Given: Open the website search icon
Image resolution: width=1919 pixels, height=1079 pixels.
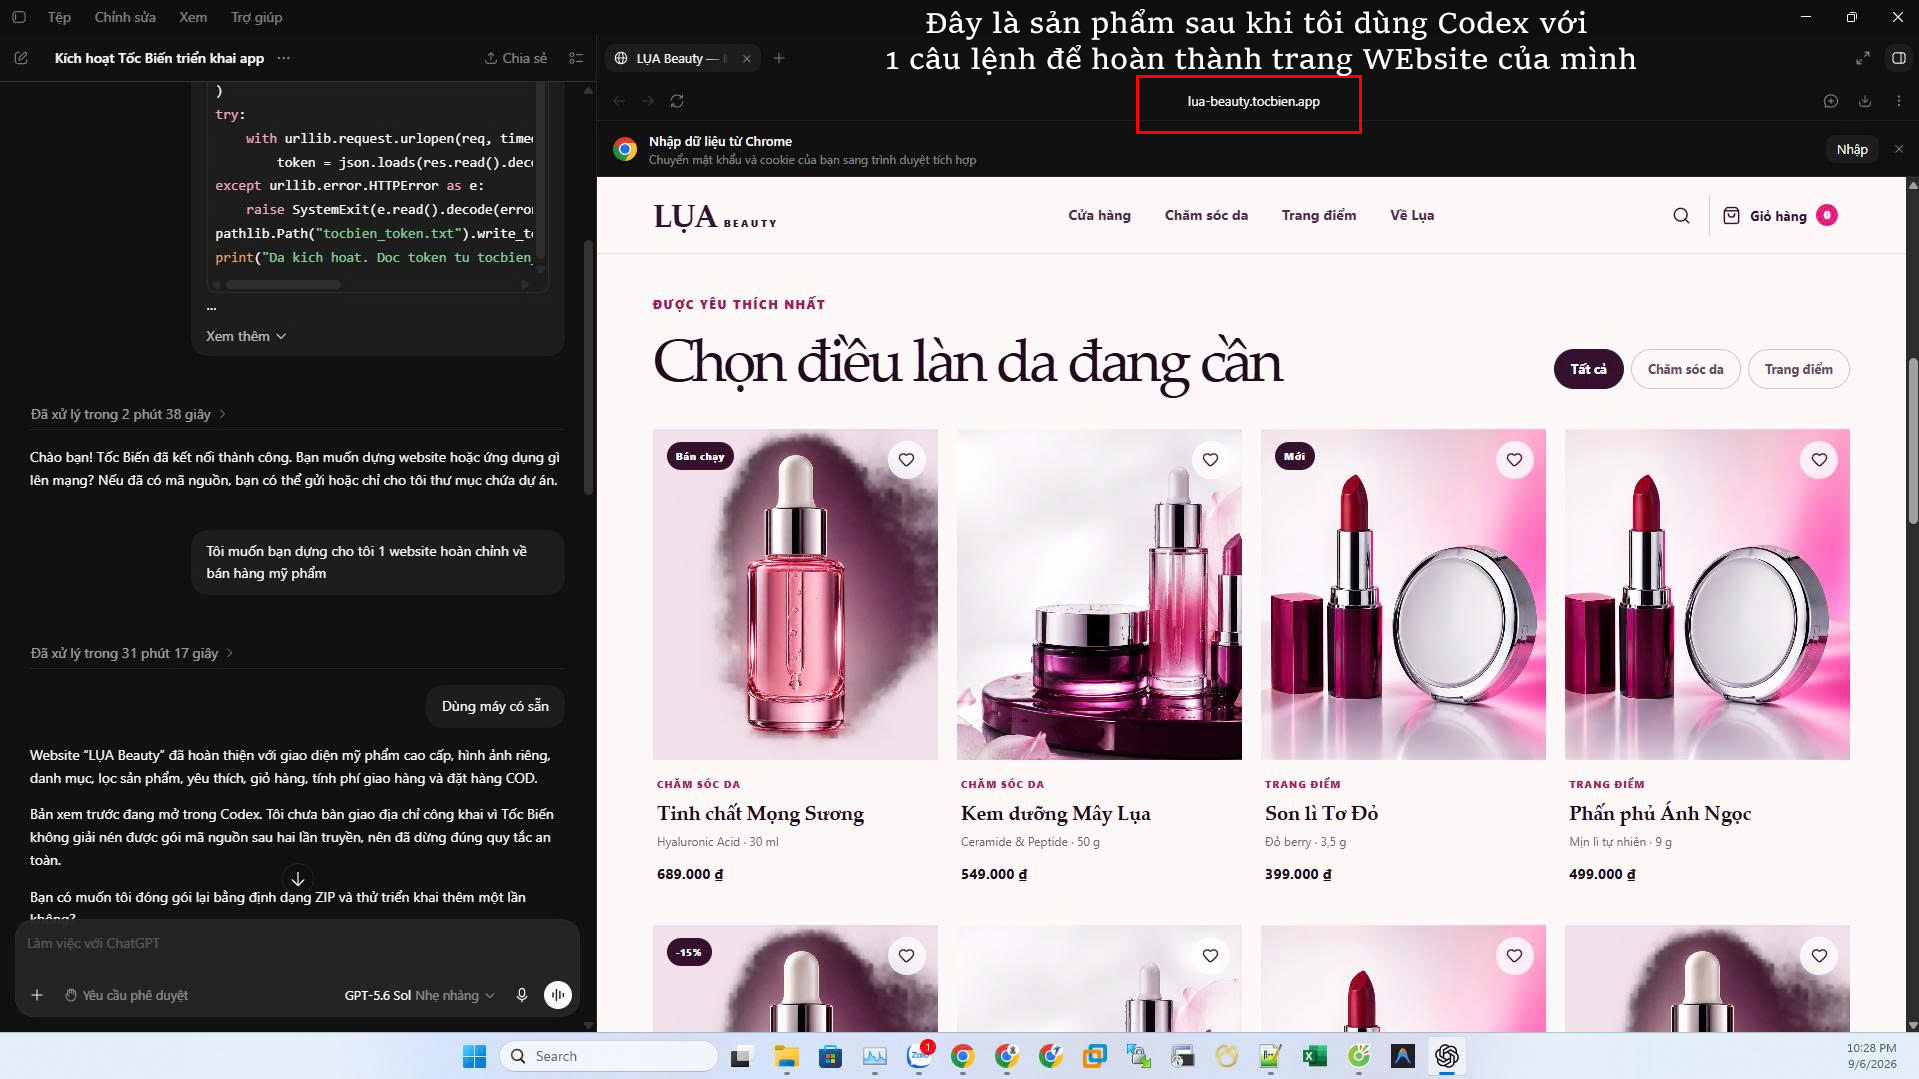Looking at the screenshot, I should [x=1681, y=216].
